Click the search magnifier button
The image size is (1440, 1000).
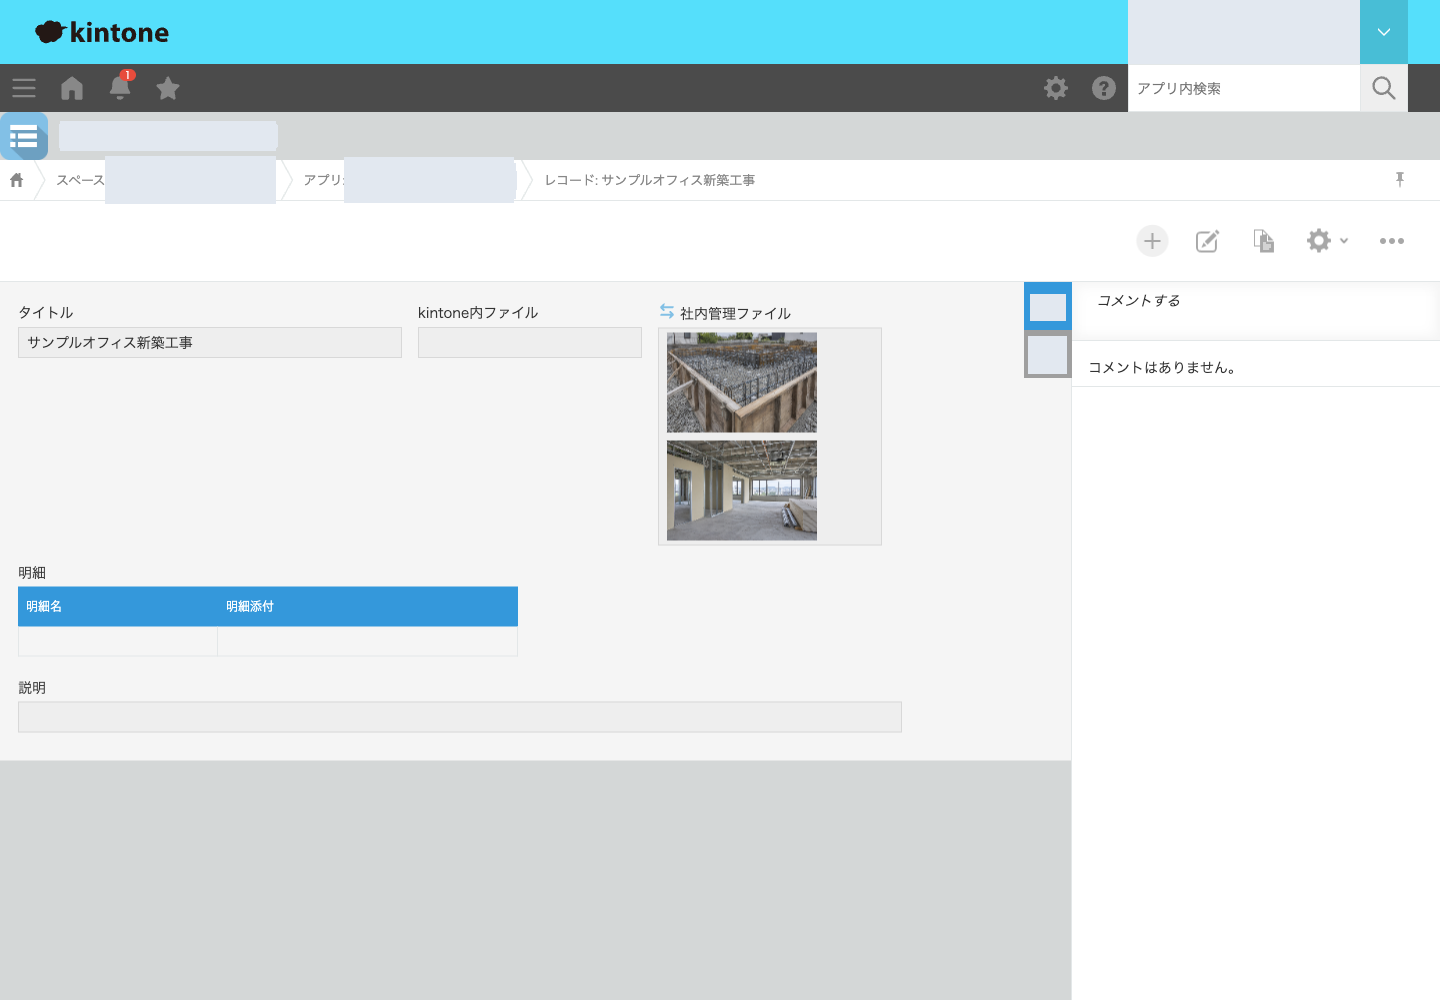click(x=1384, y=88)
